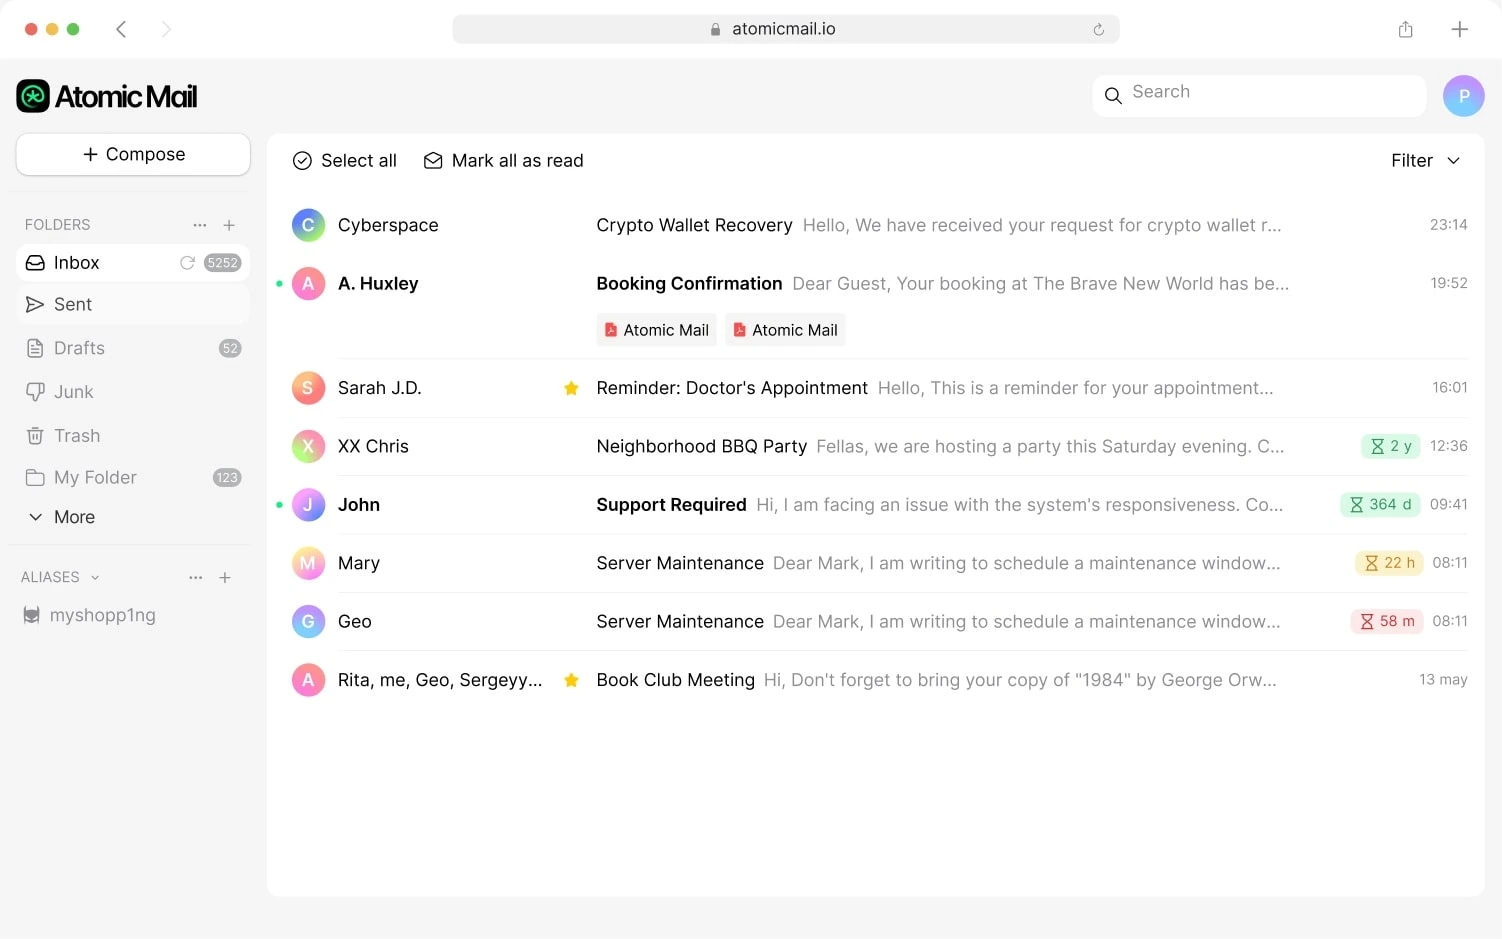Click the 364 d expiration badge
1502x939 pixels.
point(1380,505)
